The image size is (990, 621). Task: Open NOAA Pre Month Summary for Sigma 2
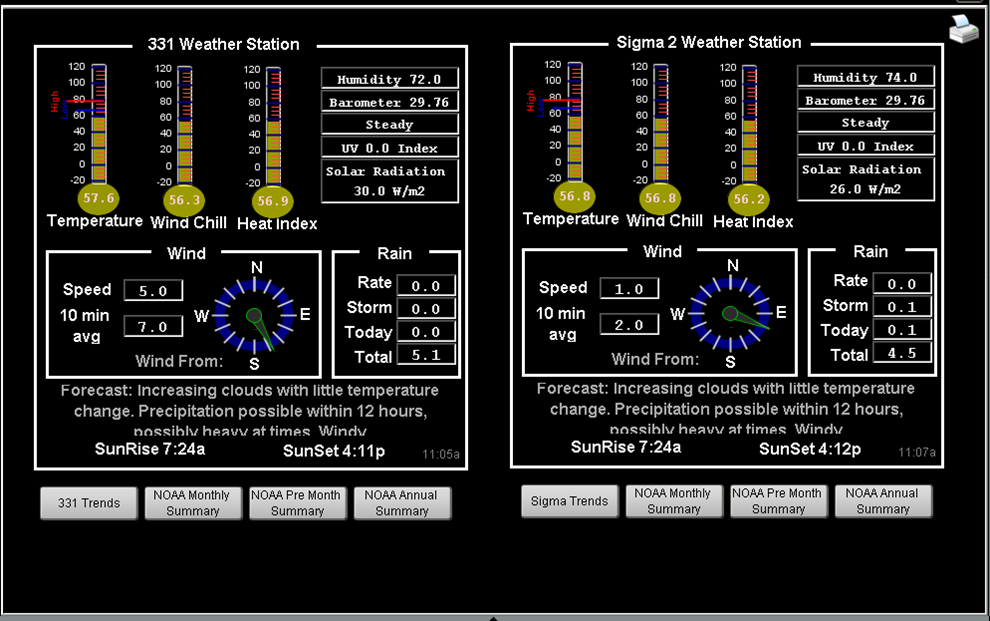778,501
